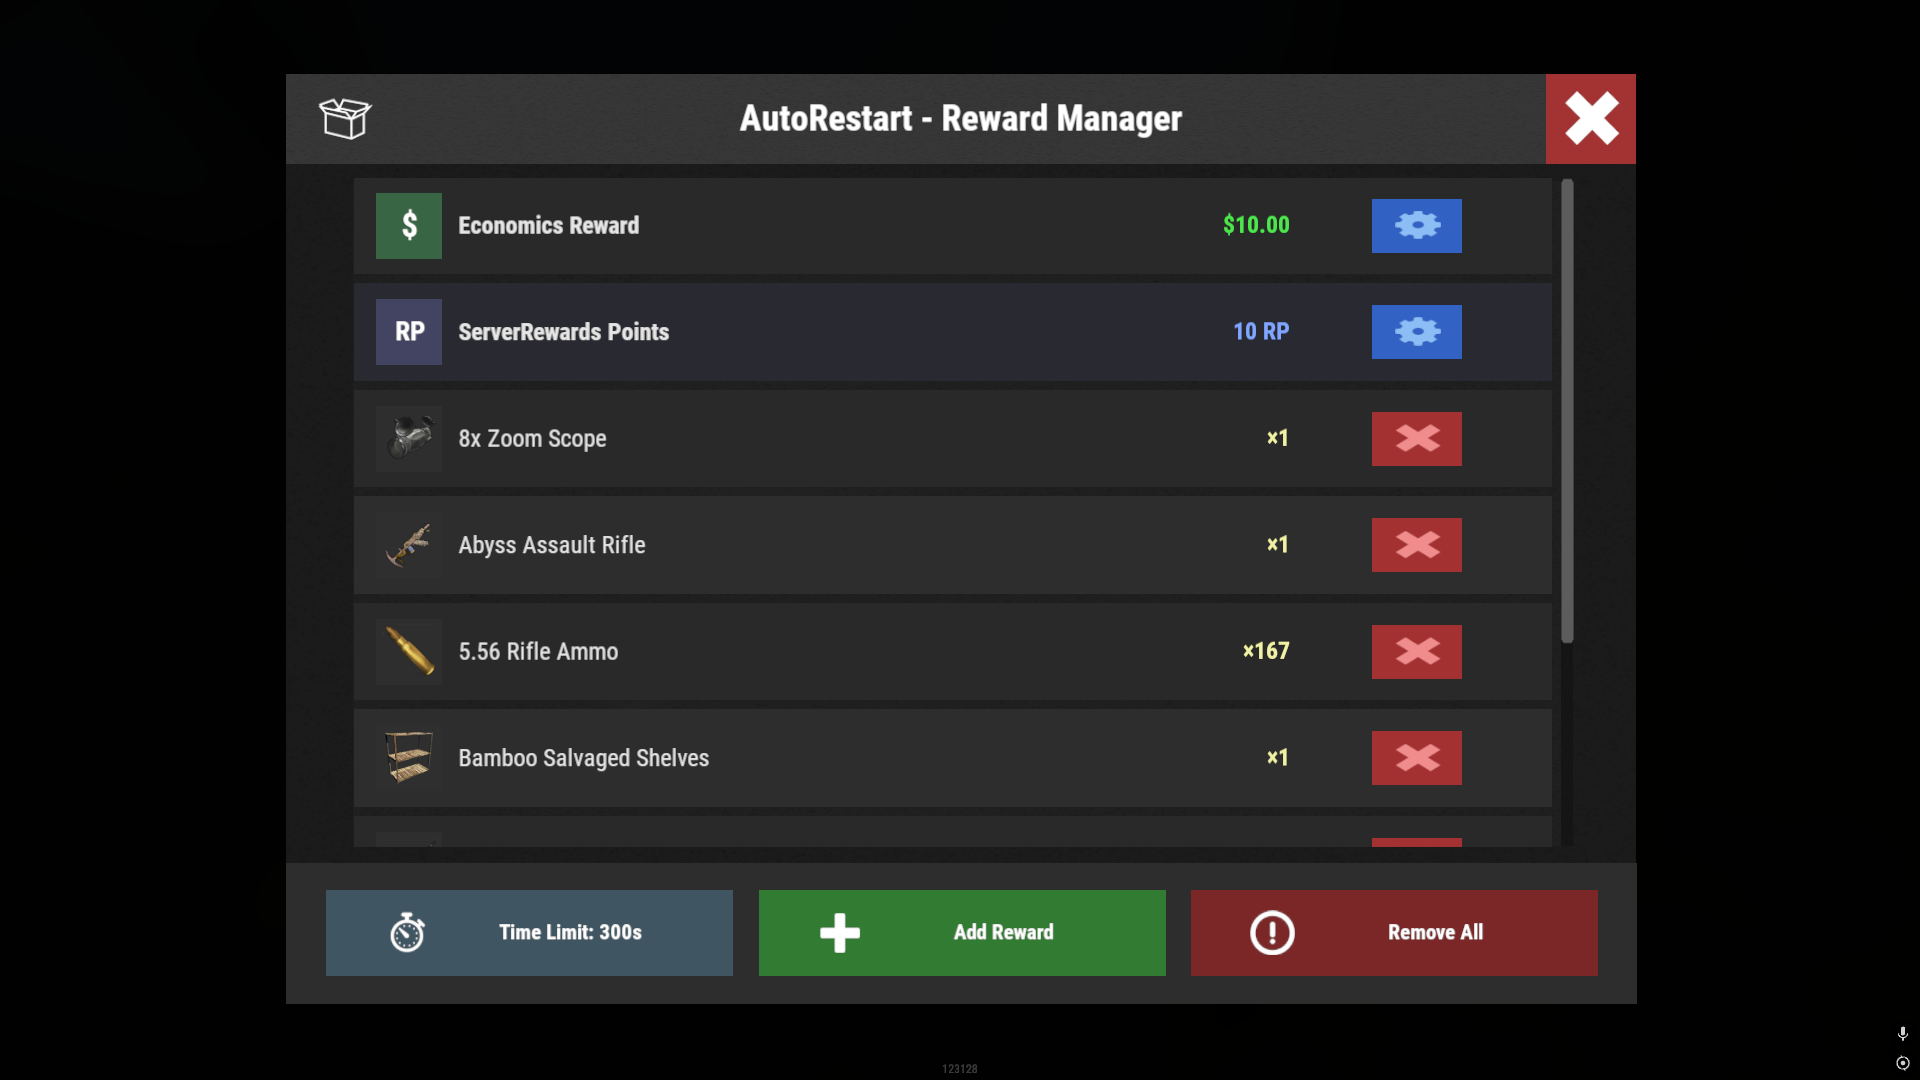Click the Remove All button
1920x1080 pixels.
[x=1394, y=933]
